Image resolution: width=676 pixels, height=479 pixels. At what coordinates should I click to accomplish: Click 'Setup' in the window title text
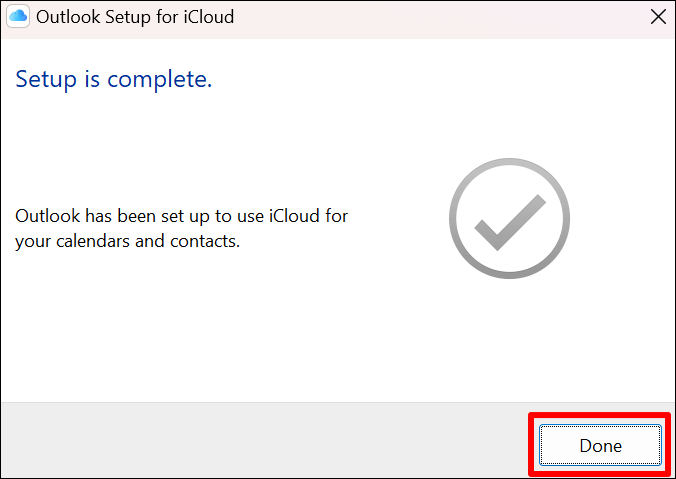coord(130,16)
